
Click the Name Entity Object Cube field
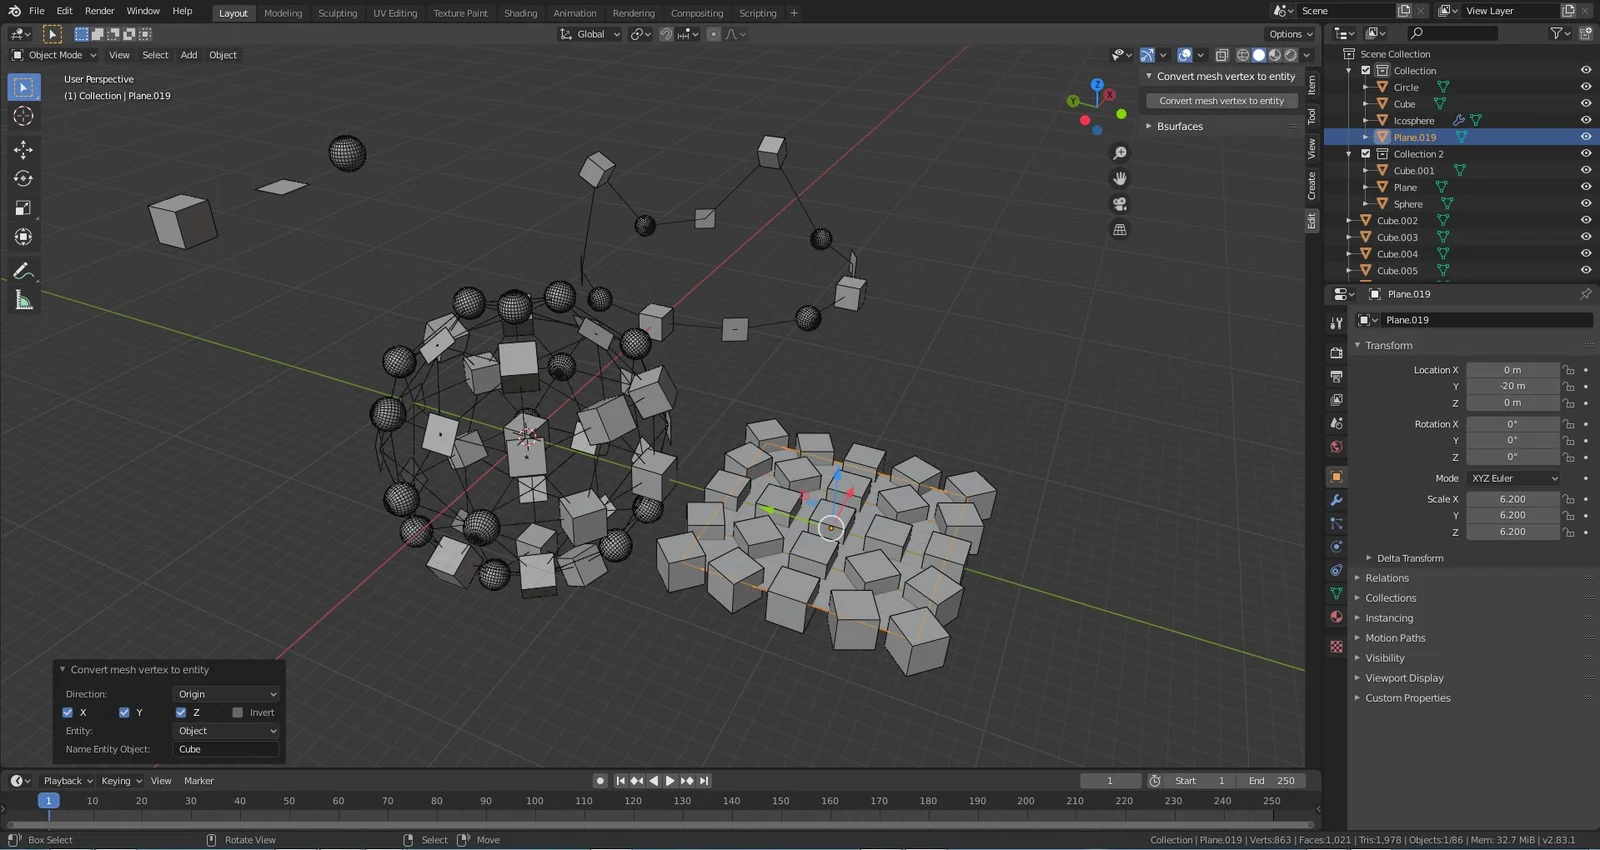coord(227,749)
